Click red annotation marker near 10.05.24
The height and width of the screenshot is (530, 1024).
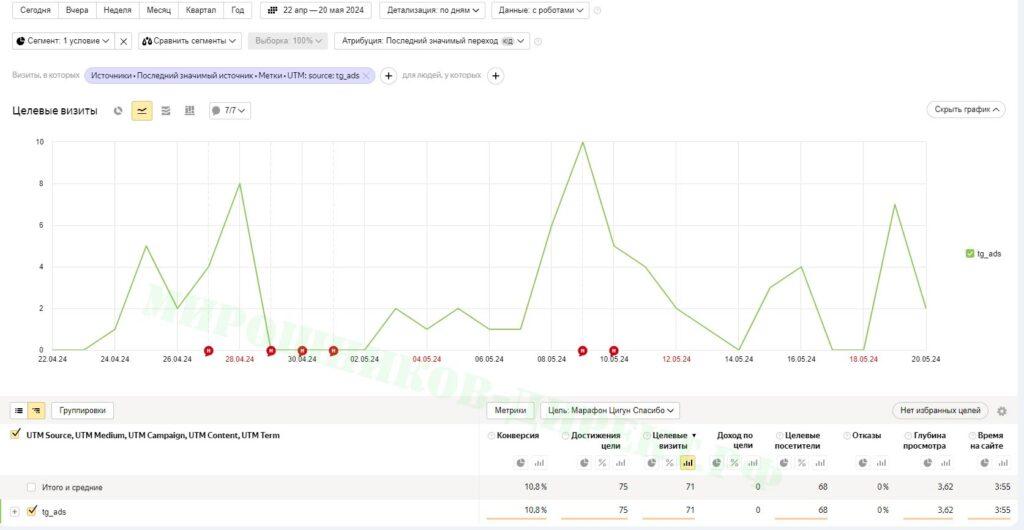tap(614, 351)
